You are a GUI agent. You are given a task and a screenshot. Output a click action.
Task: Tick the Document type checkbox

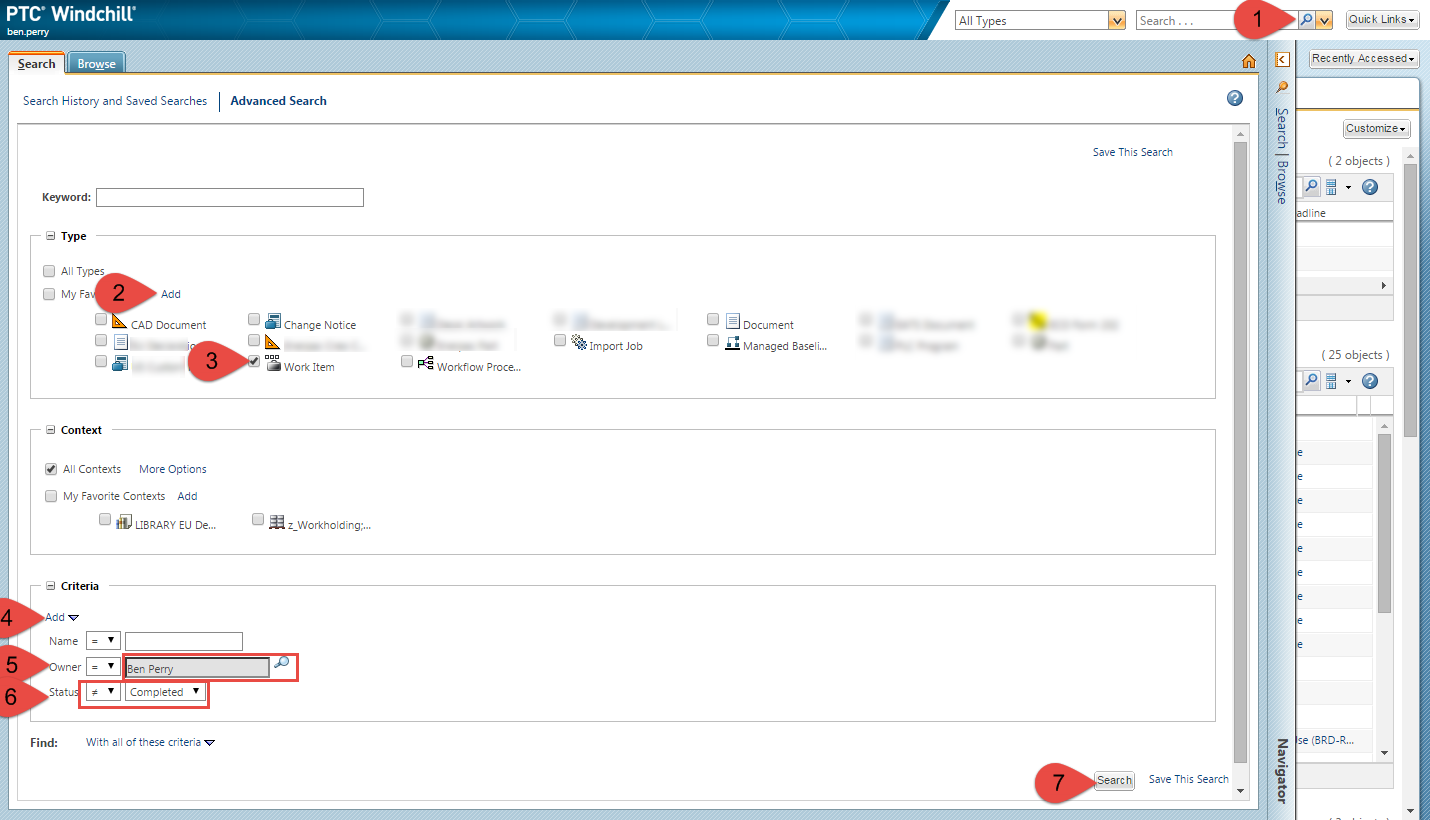[x=713, y=319]
